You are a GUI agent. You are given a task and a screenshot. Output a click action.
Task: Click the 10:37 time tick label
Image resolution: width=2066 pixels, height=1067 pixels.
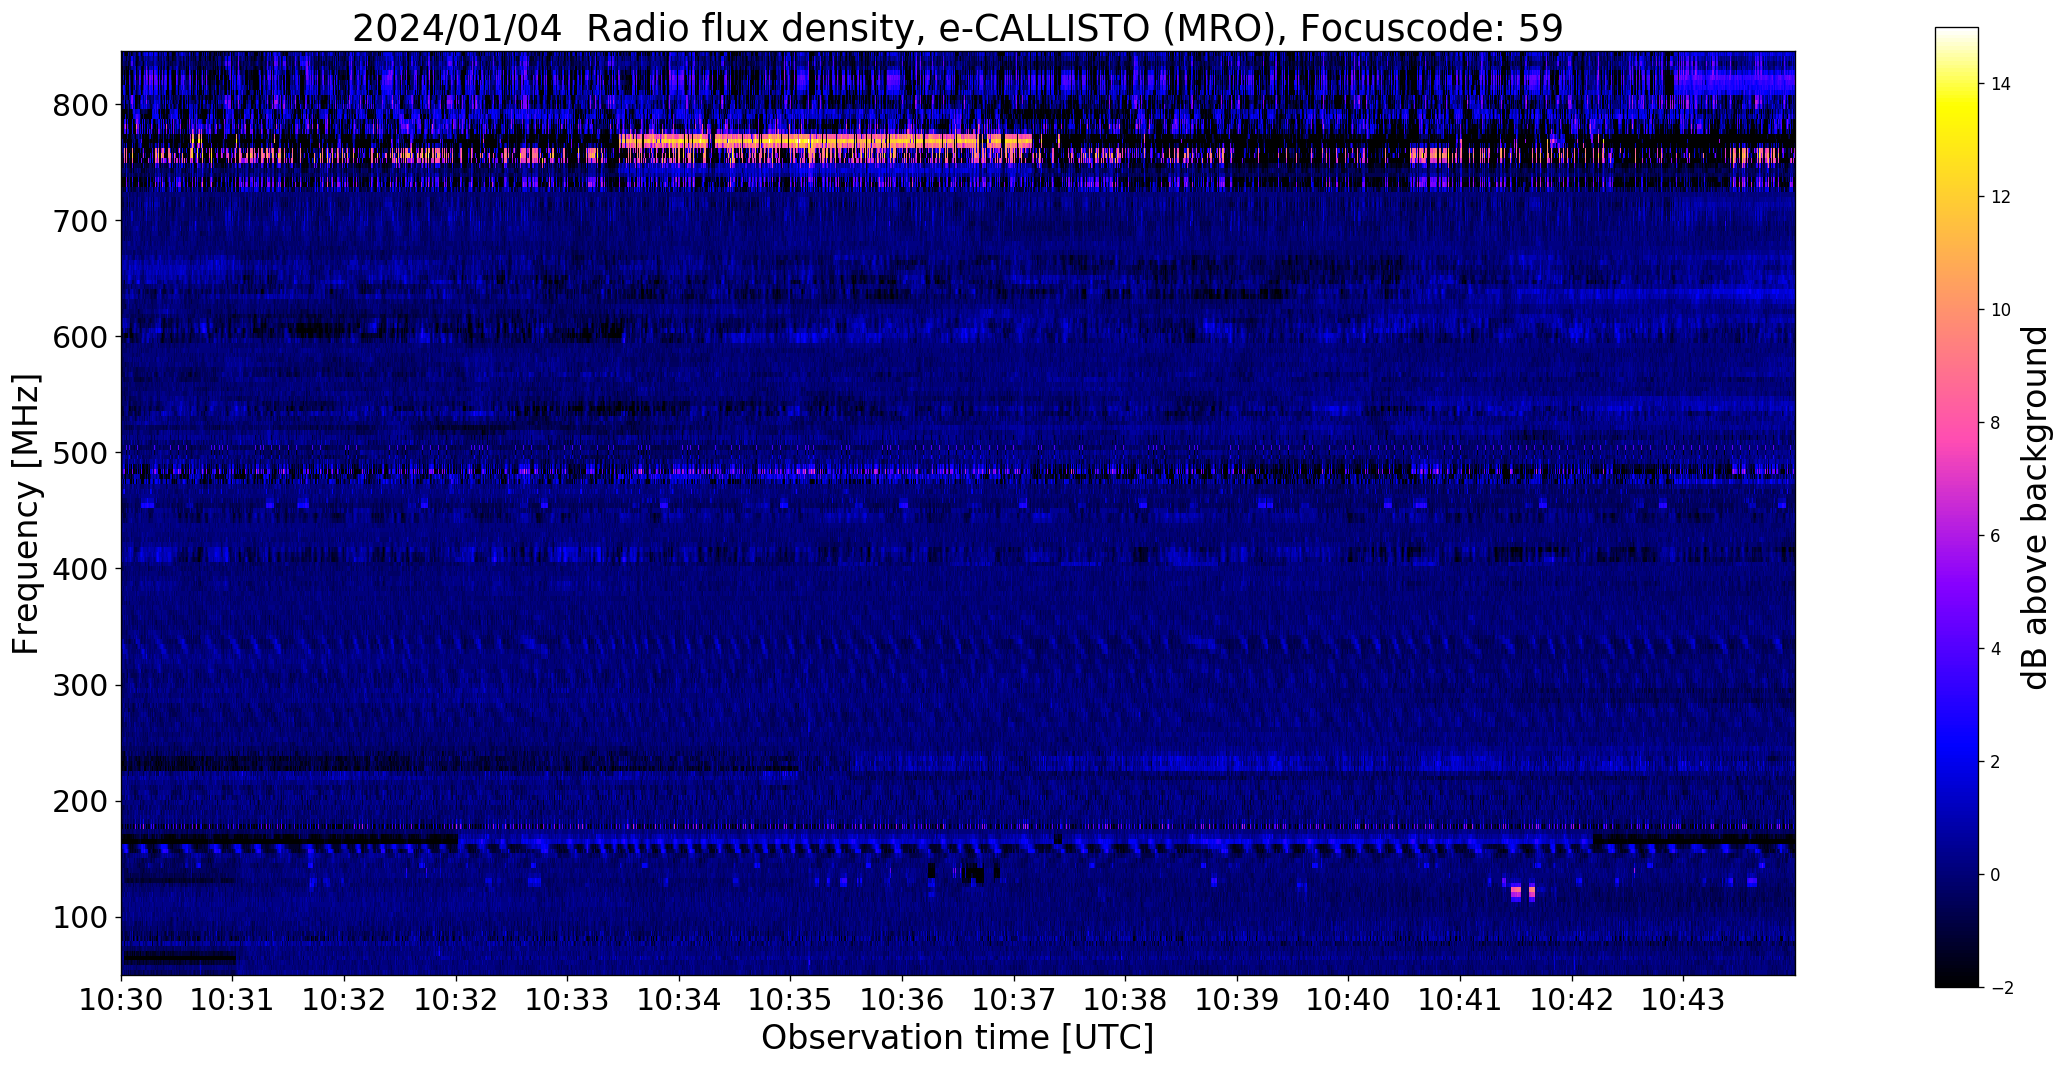[1014, 999]
